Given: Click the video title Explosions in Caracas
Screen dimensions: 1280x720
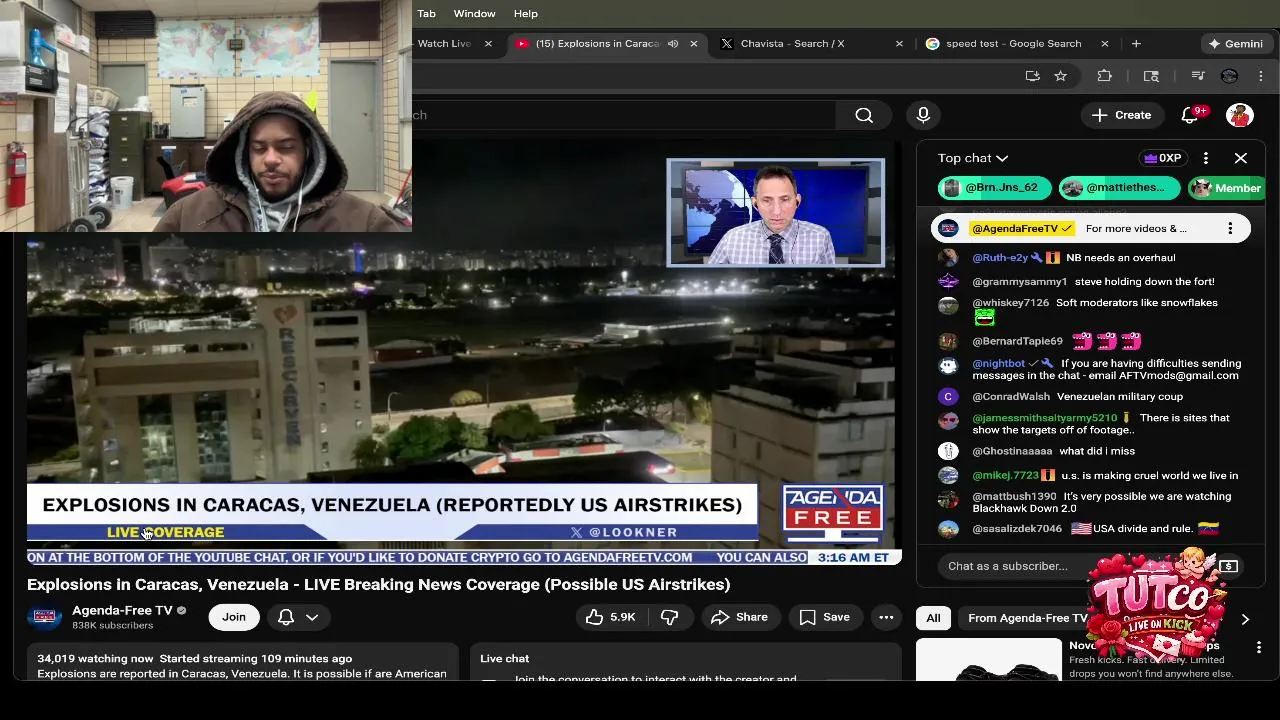Looking at the screenshot, I should (x=379, y=584).
